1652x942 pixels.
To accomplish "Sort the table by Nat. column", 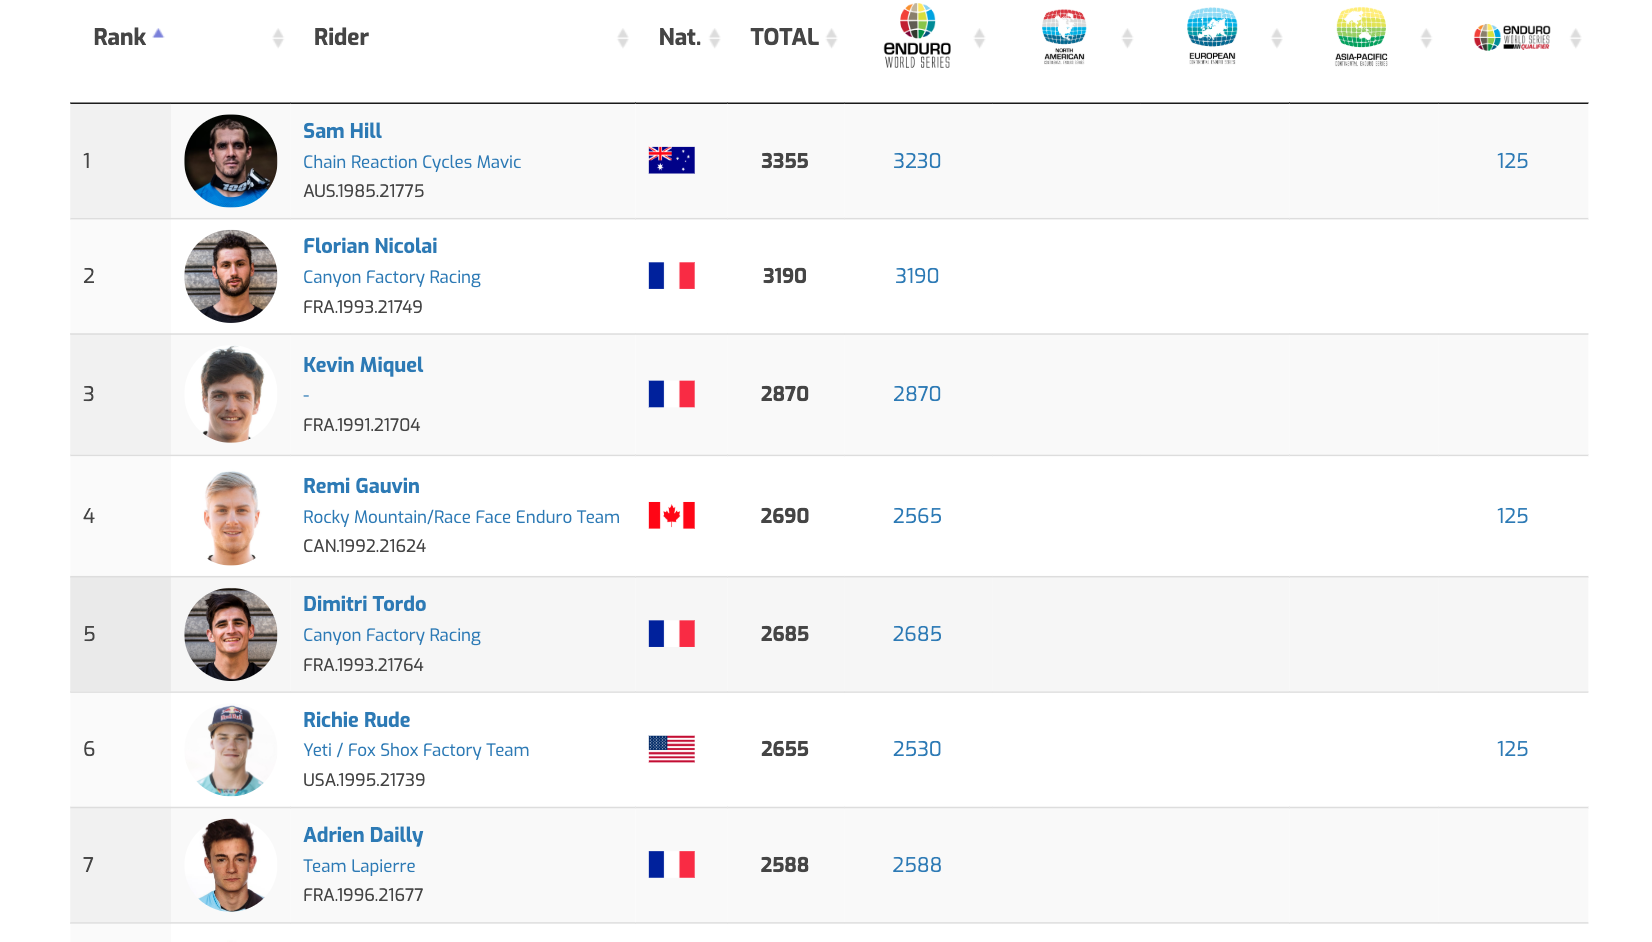I will tap(680, 38).
